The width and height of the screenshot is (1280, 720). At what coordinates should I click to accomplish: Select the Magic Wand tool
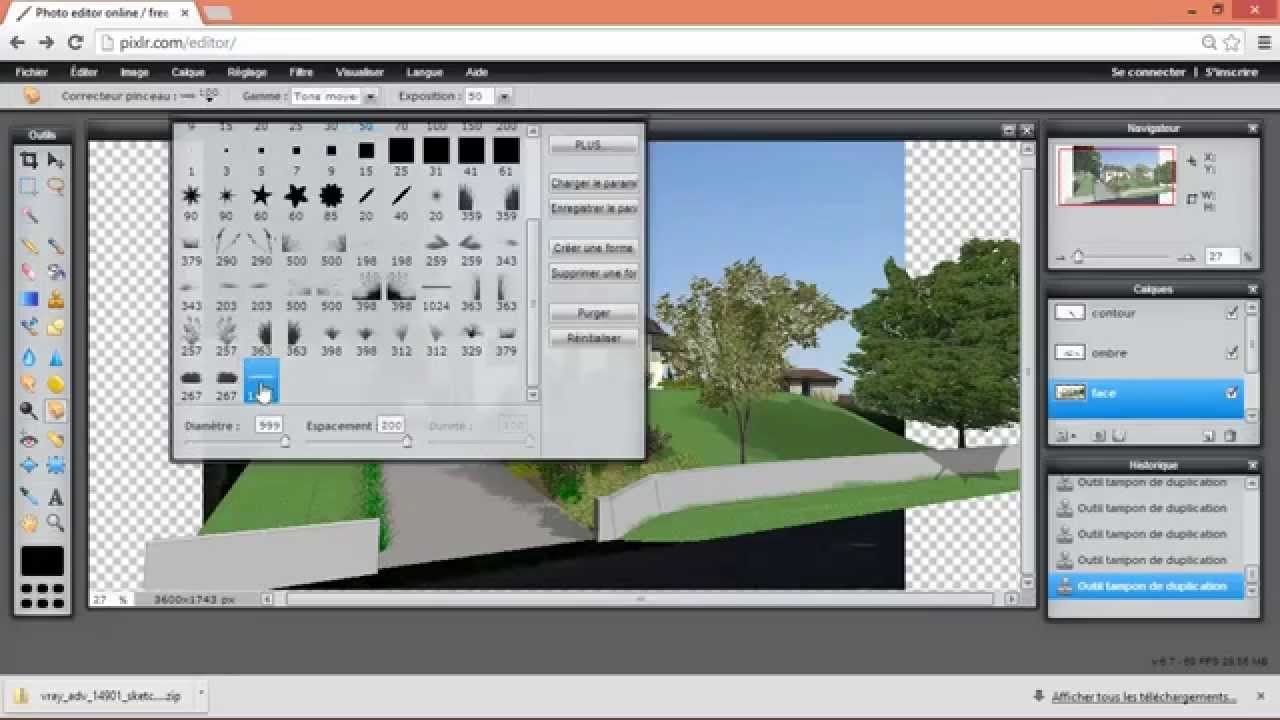(29, 215)
